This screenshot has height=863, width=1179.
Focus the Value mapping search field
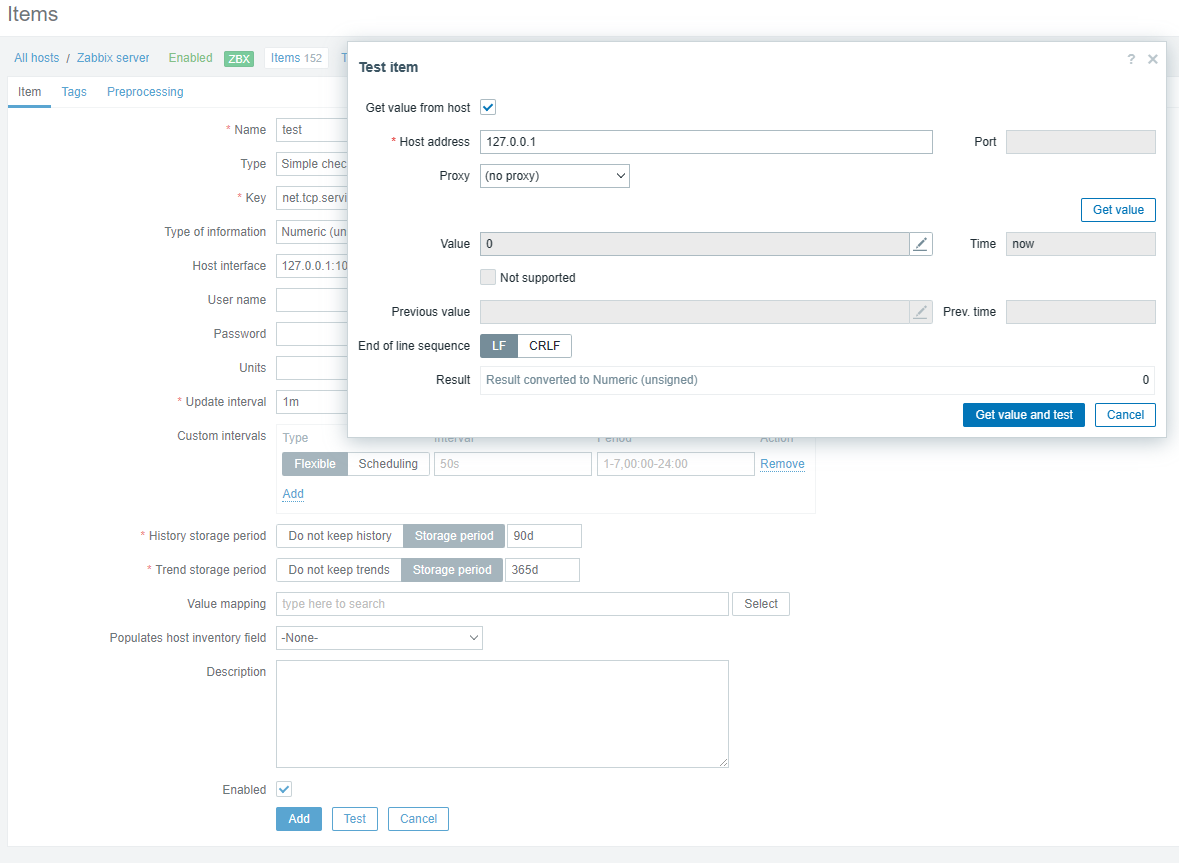pos(502,604)
